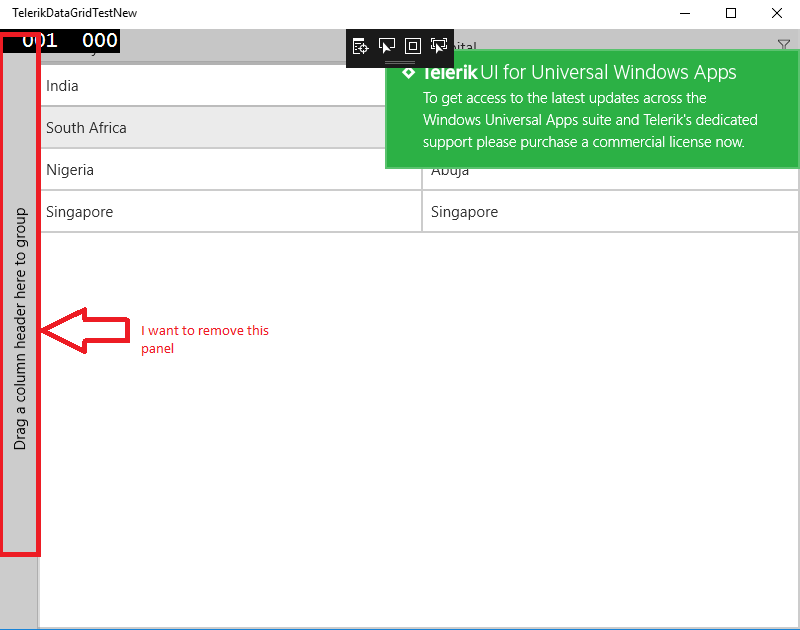Select Singapore in the capital column

point(610,212)
